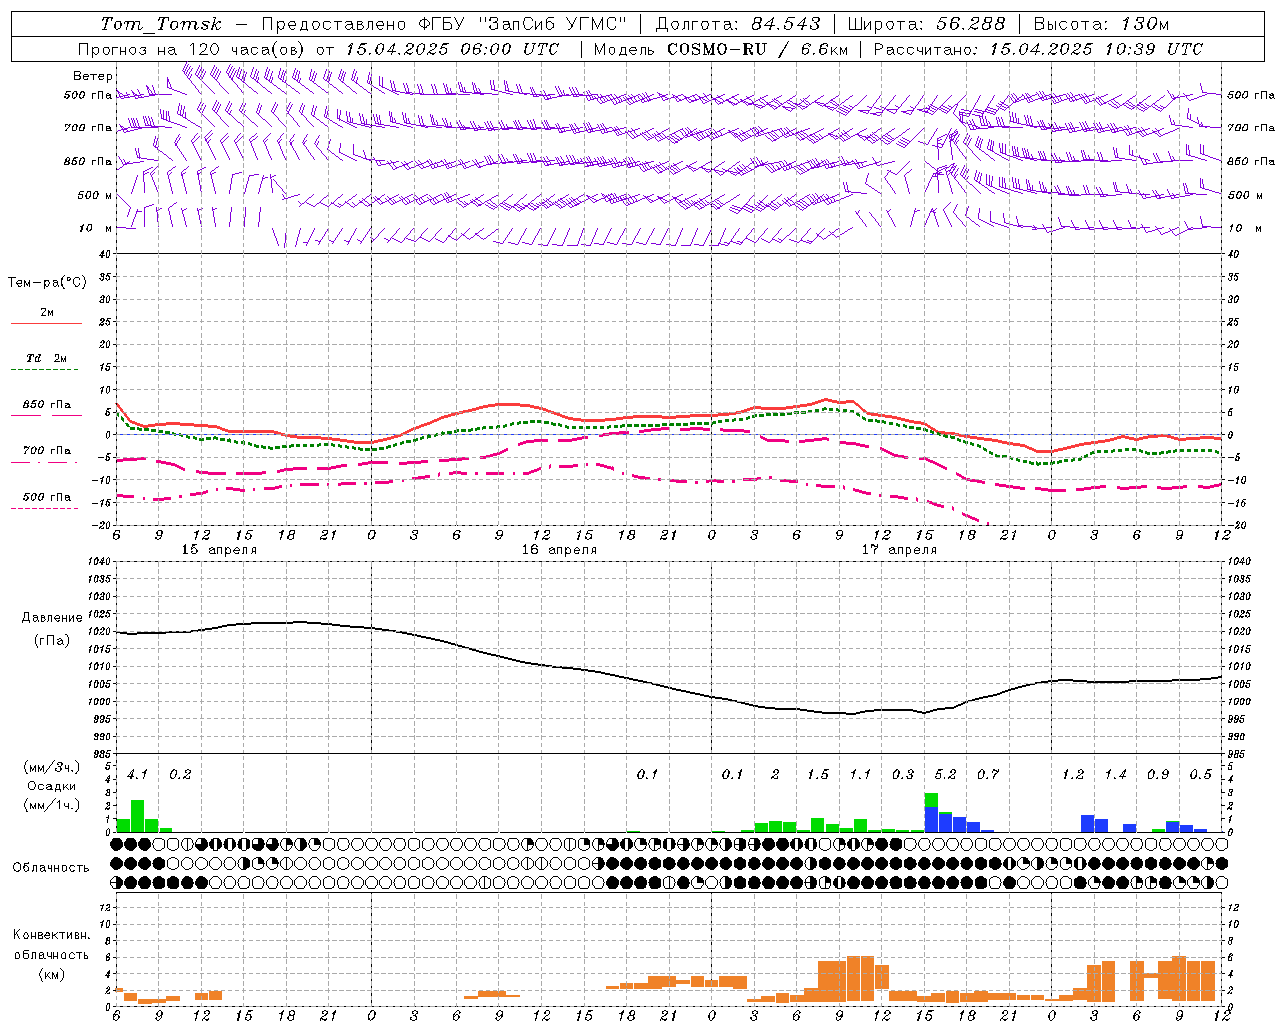Select the "Предоставлено ФГБУ ЗапСиб УГМС" provider text

[x=444, y=24]
